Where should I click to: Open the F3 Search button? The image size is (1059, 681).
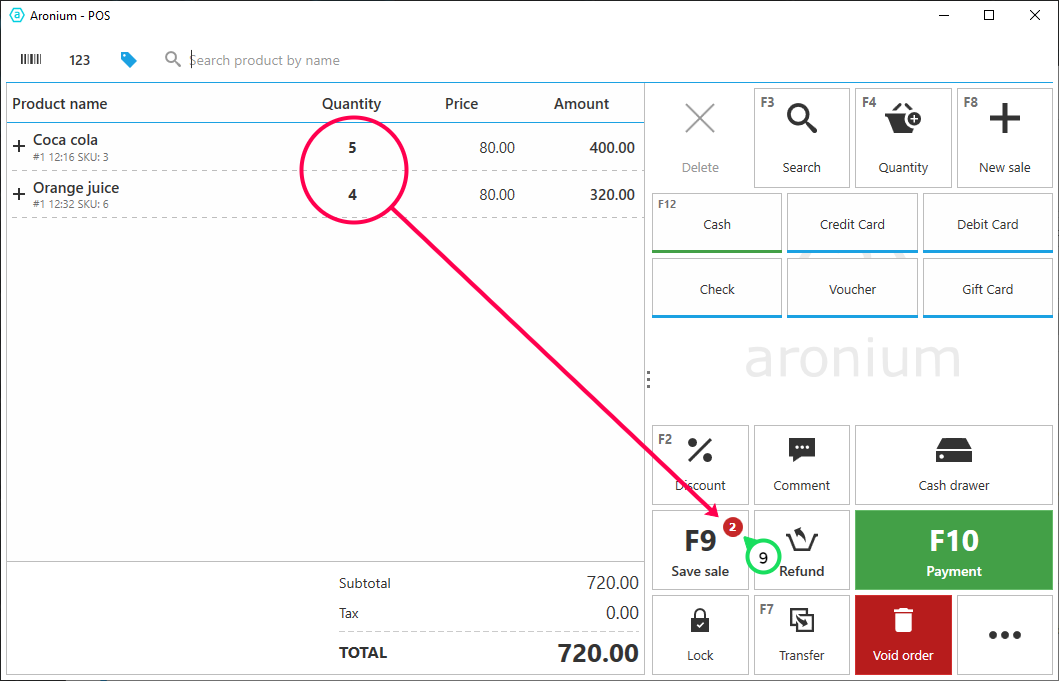pos(801,138)
